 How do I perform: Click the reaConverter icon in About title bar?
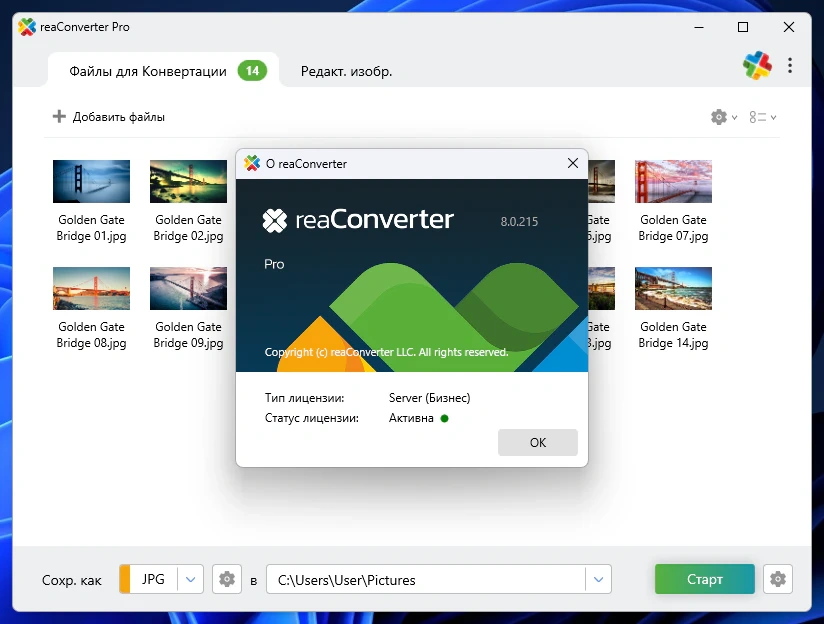click(252, 163)
